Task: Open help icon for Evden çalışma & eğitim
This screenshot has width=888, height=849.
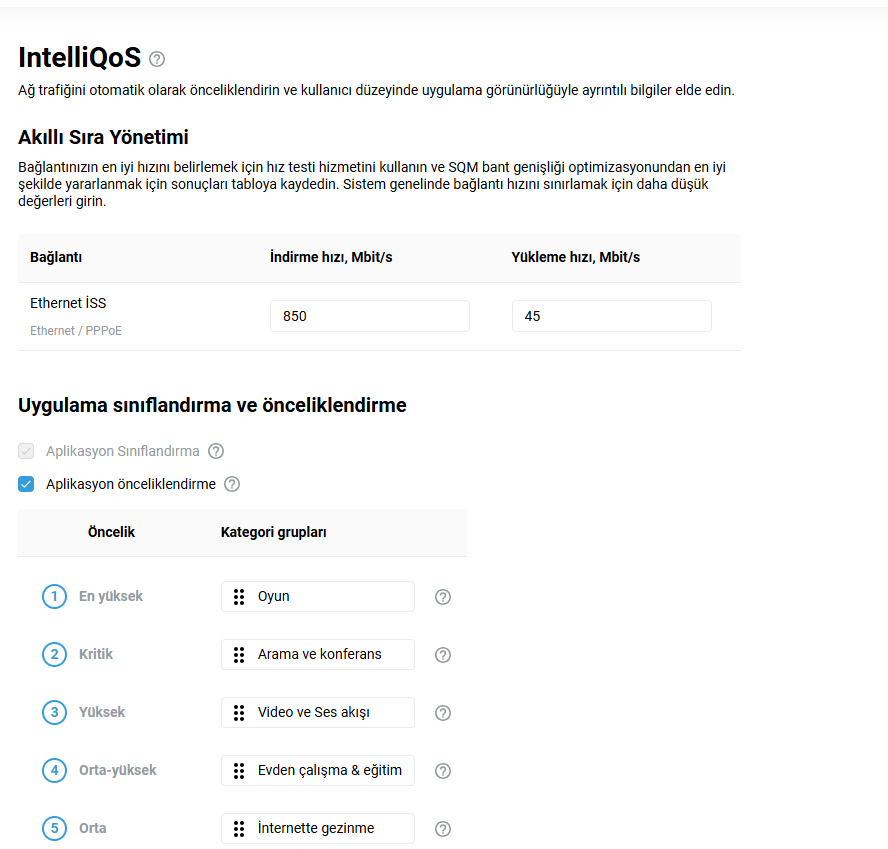Action: (443, 771)
